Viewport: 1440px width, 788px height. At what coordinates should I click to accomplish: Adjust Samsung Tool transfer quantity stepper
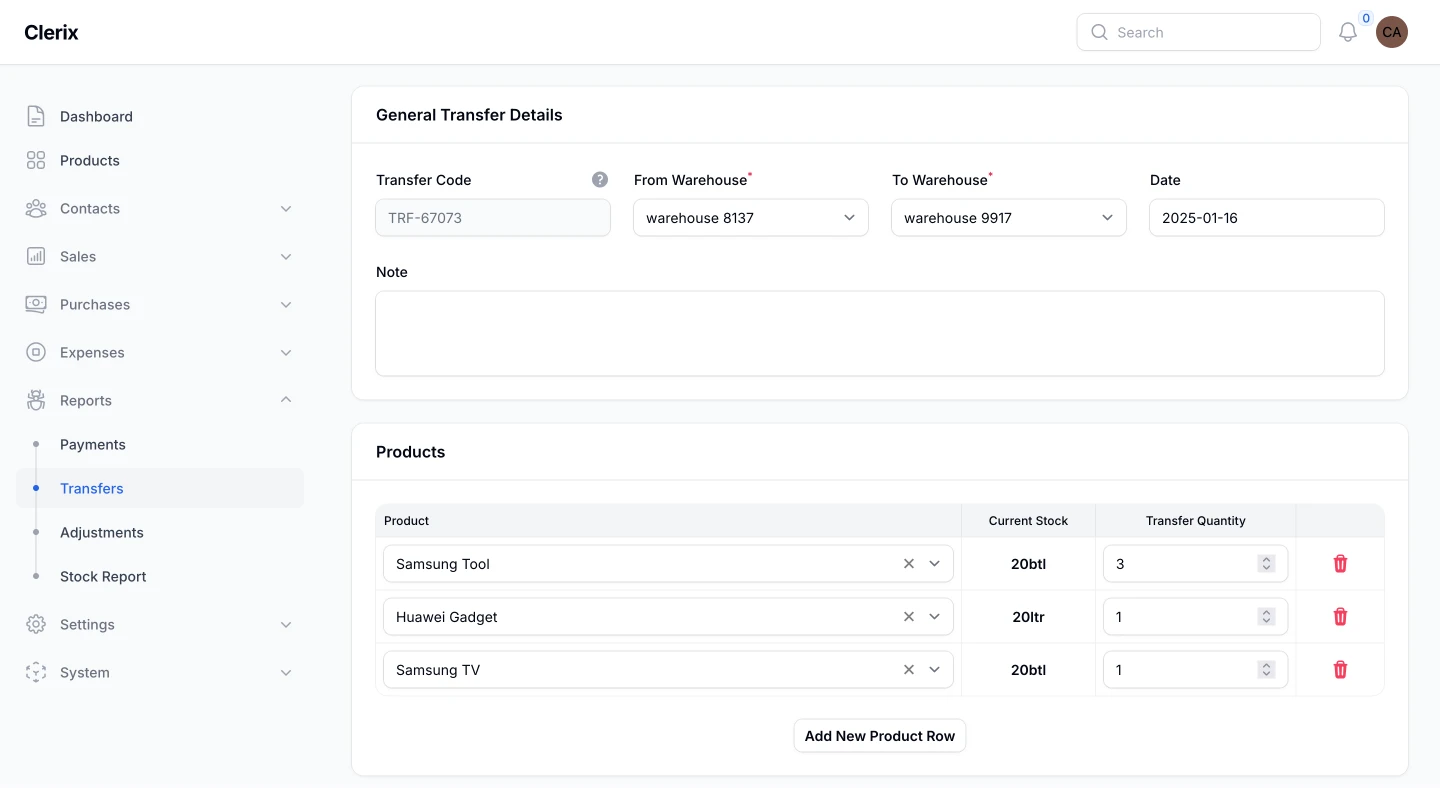[1266, 564]
